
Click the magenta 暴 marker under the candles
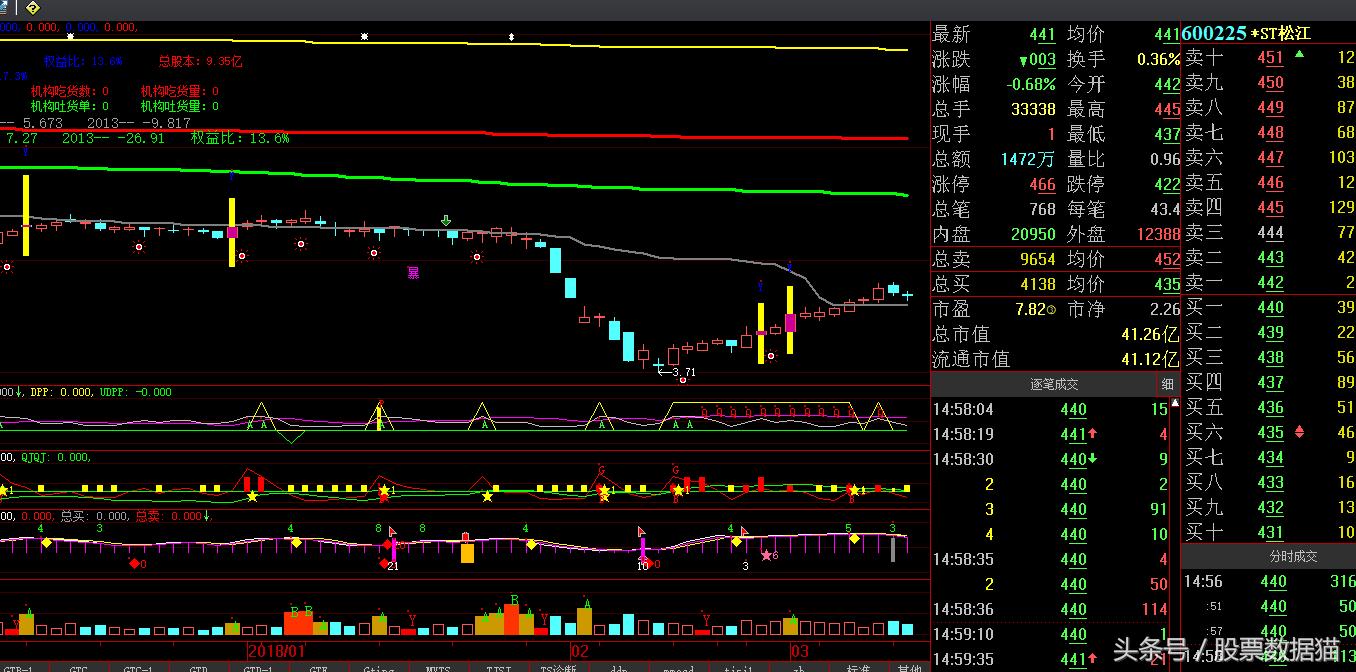[x=413, y=271]
